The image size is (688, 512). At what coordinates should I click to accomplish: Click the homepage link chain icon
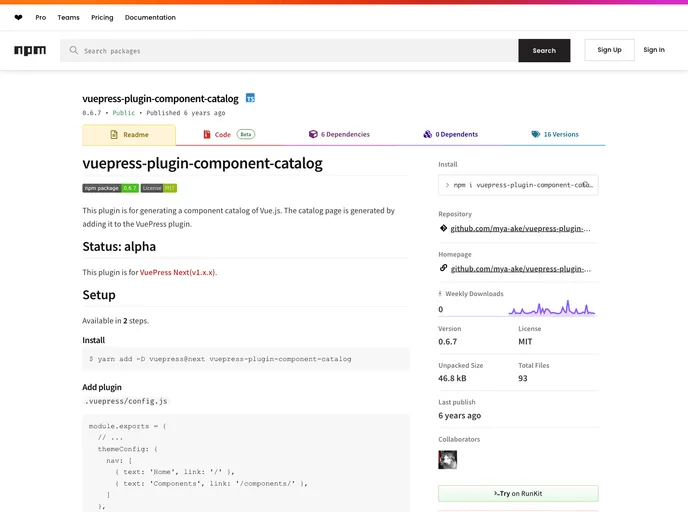[443, 268]
